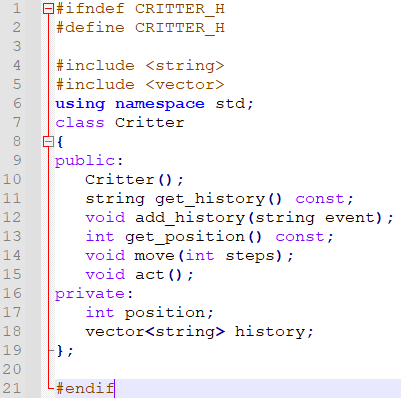Click the 'private:' access specifier
401x398 pixels.
pos(94,294)
